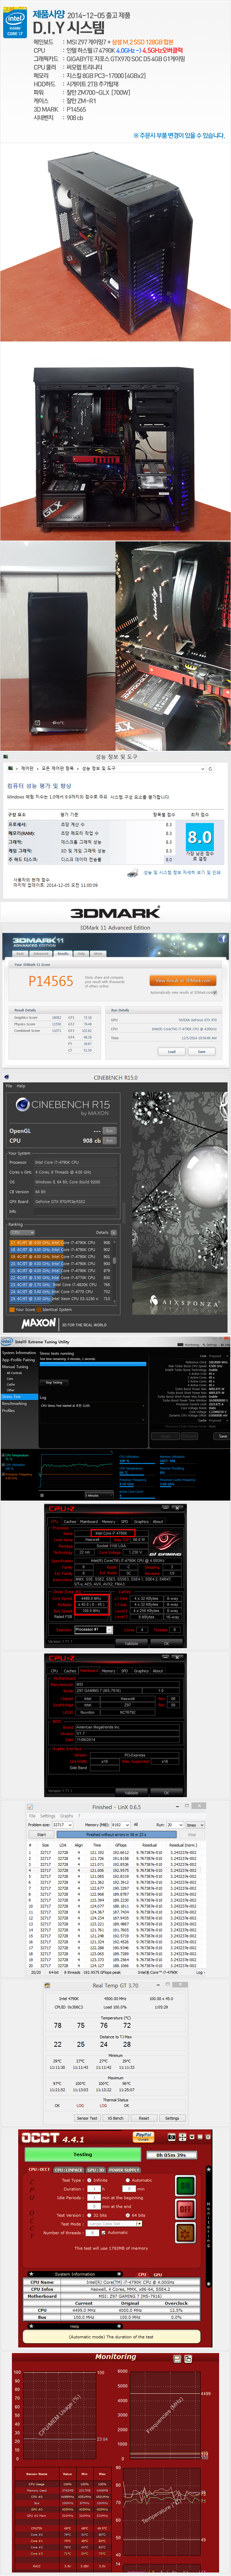This screenshot has height=2576, width=231.
Task: Open the Memory tab in first CPU-Z window
Action: point(108,1522)
